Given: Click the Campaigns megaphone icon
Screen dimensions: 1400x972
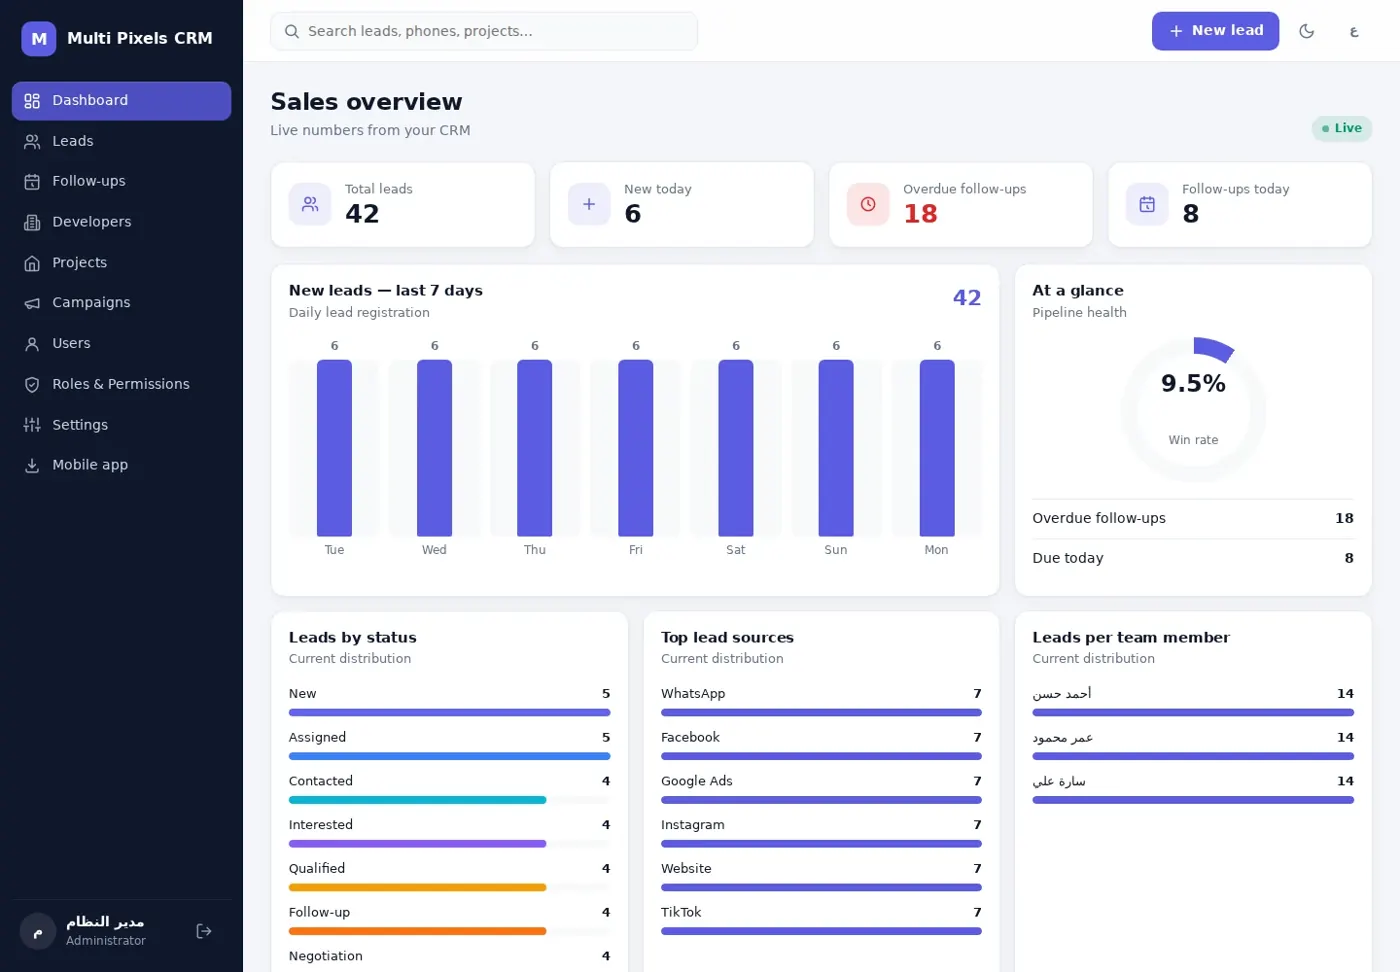Looking at the screenshot, I should [32, 303].
